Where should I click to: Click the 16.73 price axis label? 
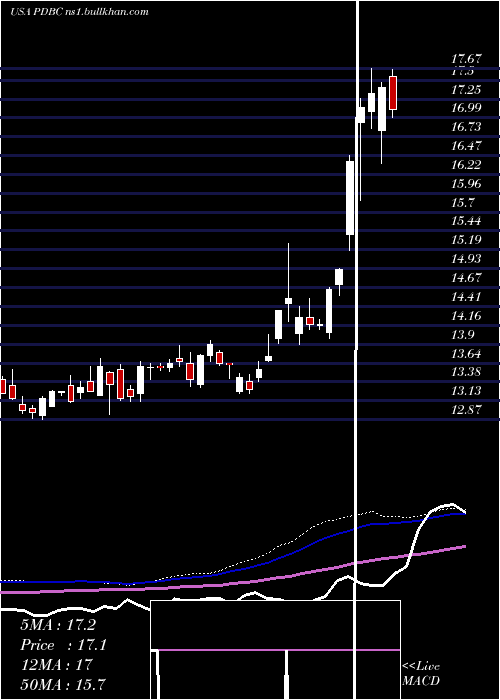tap(466, 127)
